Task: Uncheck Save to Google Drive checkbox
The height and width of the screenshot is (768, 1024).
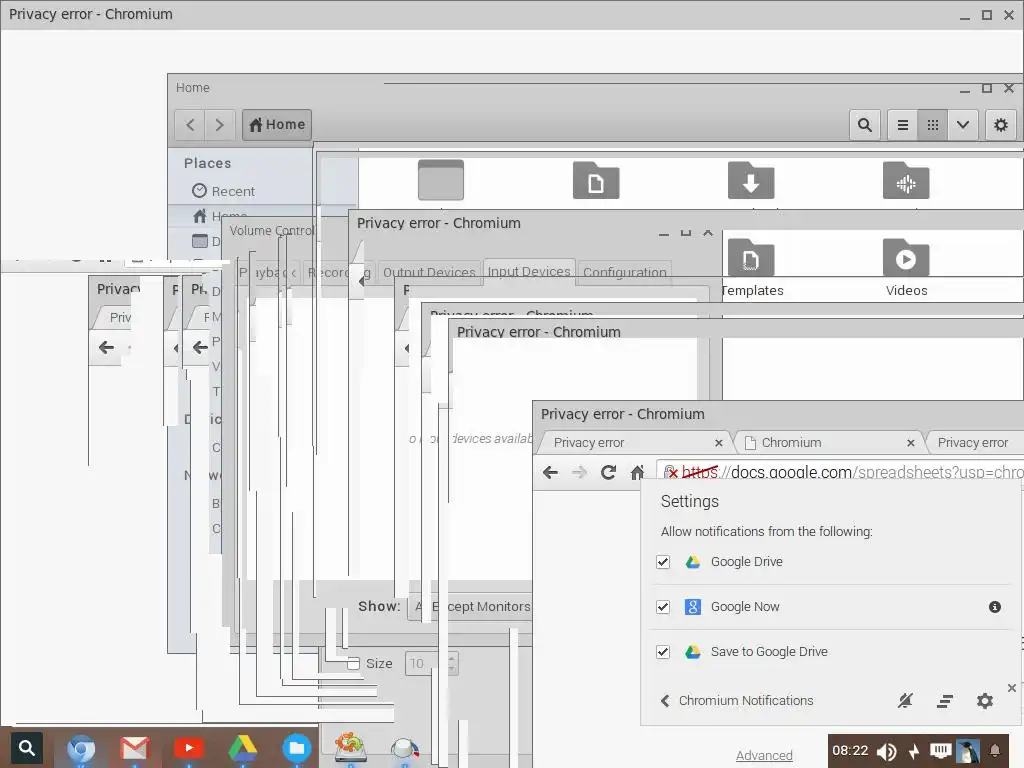Action: [x=663, y=652]
